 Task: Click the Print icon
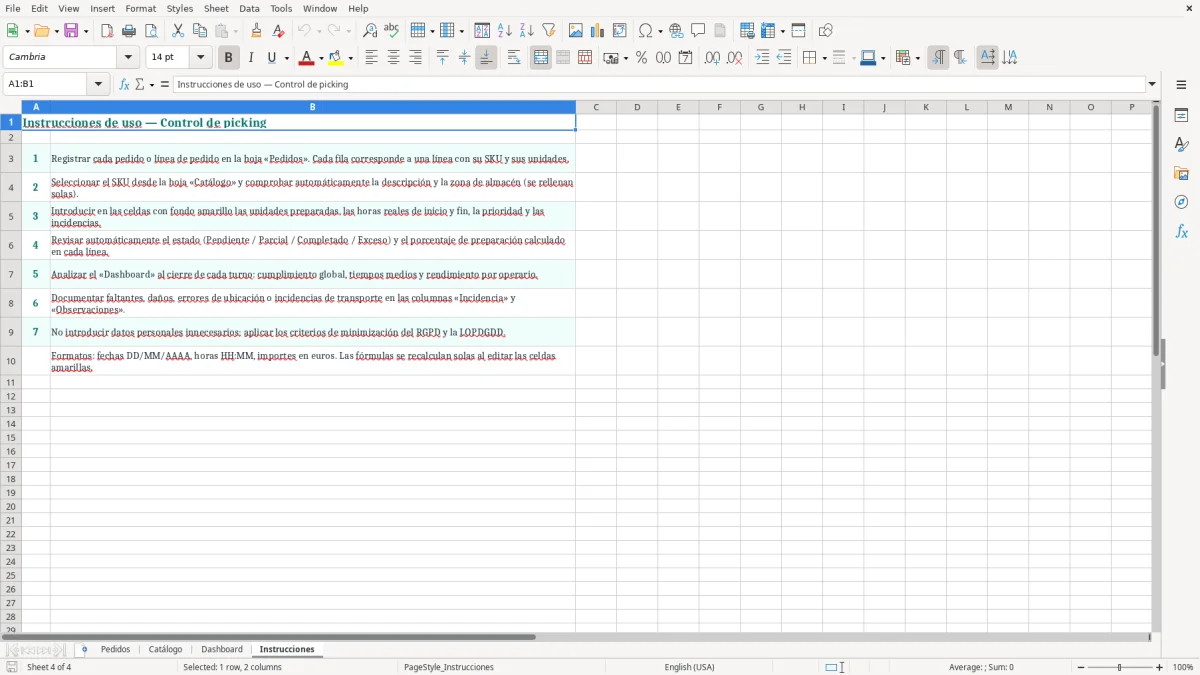pyautogui.click(x=129, y=31)
